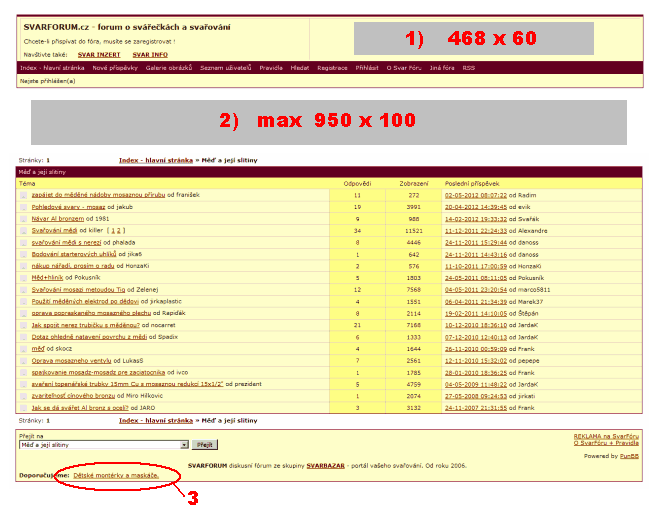Open topic 'zapájet do měděné nádoby mosaznou přírubu'
The image size is (660, 518).
point(98,195)
